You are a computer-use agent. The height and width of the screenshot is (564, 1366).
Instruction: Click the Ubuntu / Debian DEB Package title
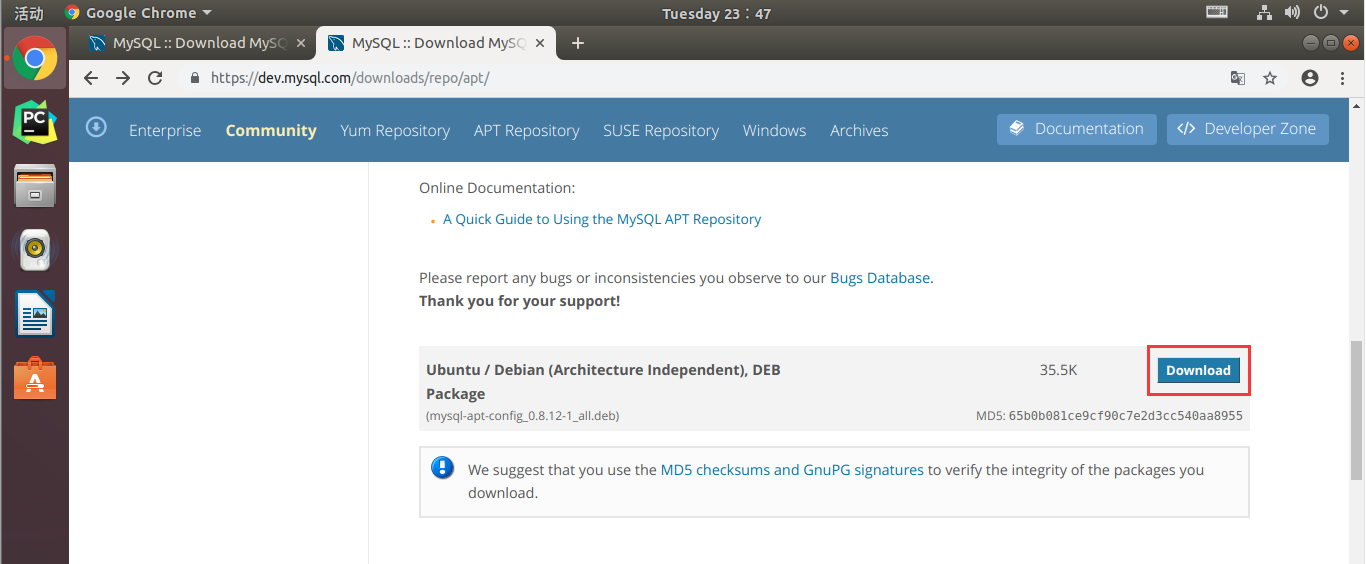tap(603, 382)
